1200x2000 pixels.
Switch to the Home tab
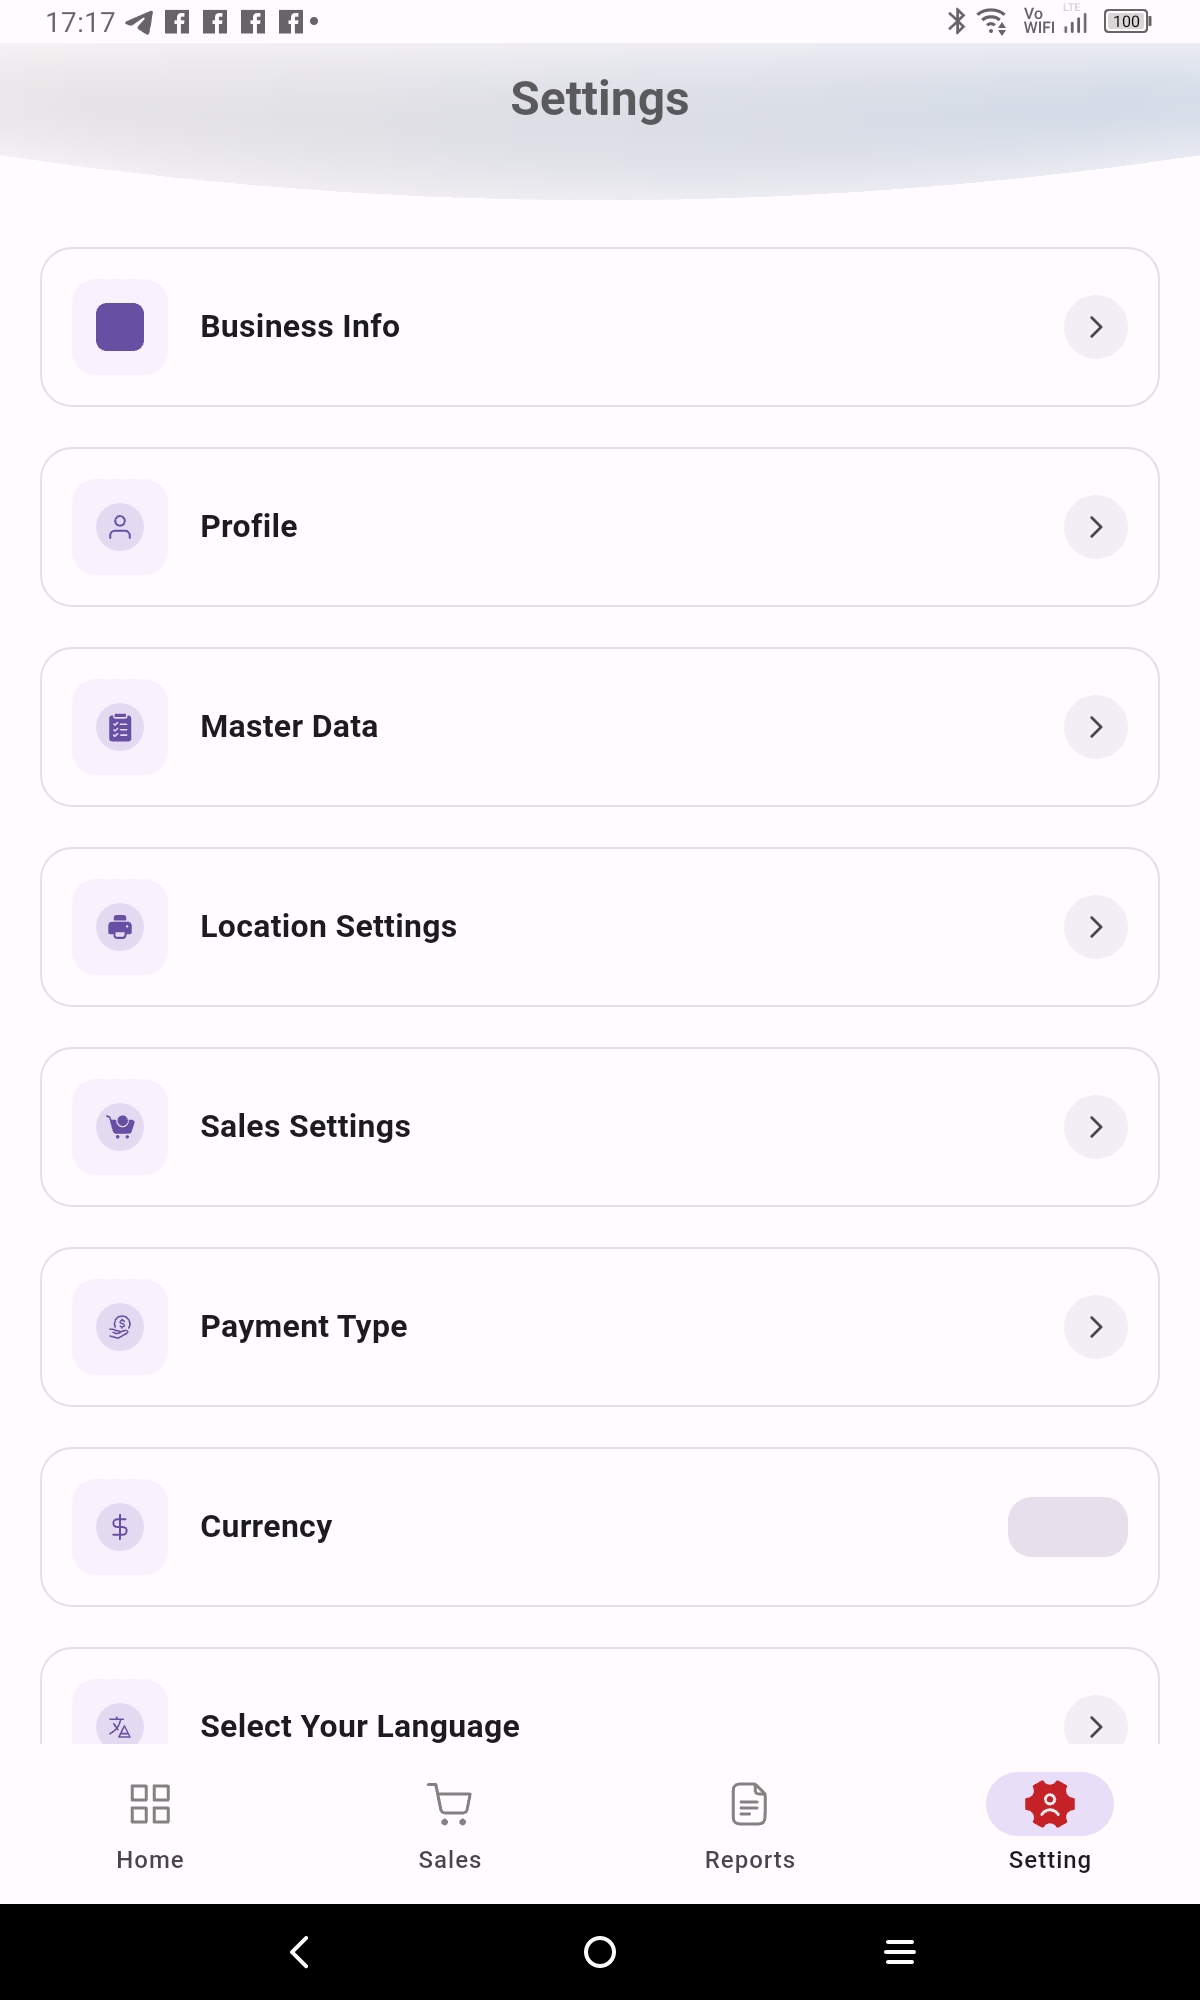click(150, 1827)
